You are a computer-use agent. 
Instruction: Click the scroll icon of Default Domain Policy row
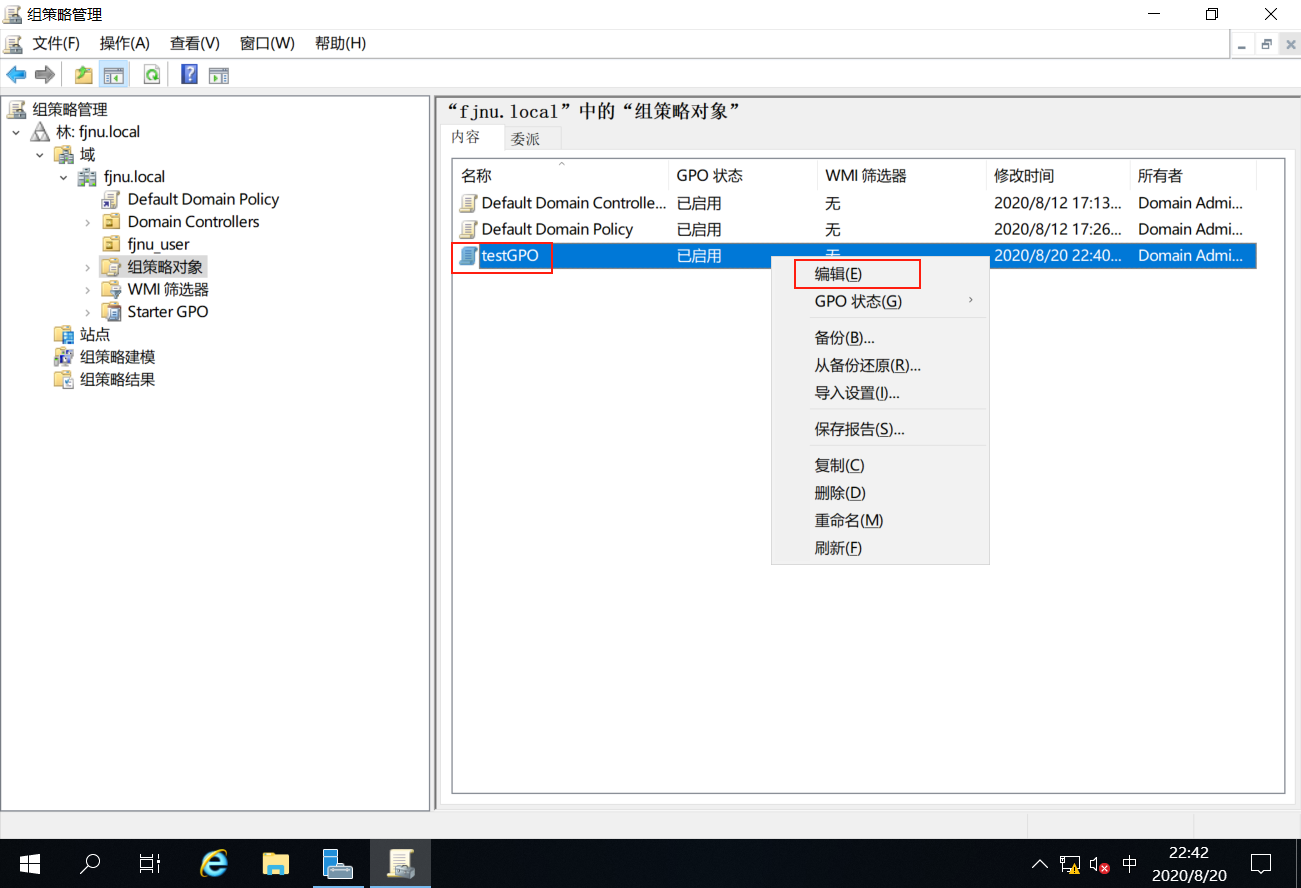point(468,229)
